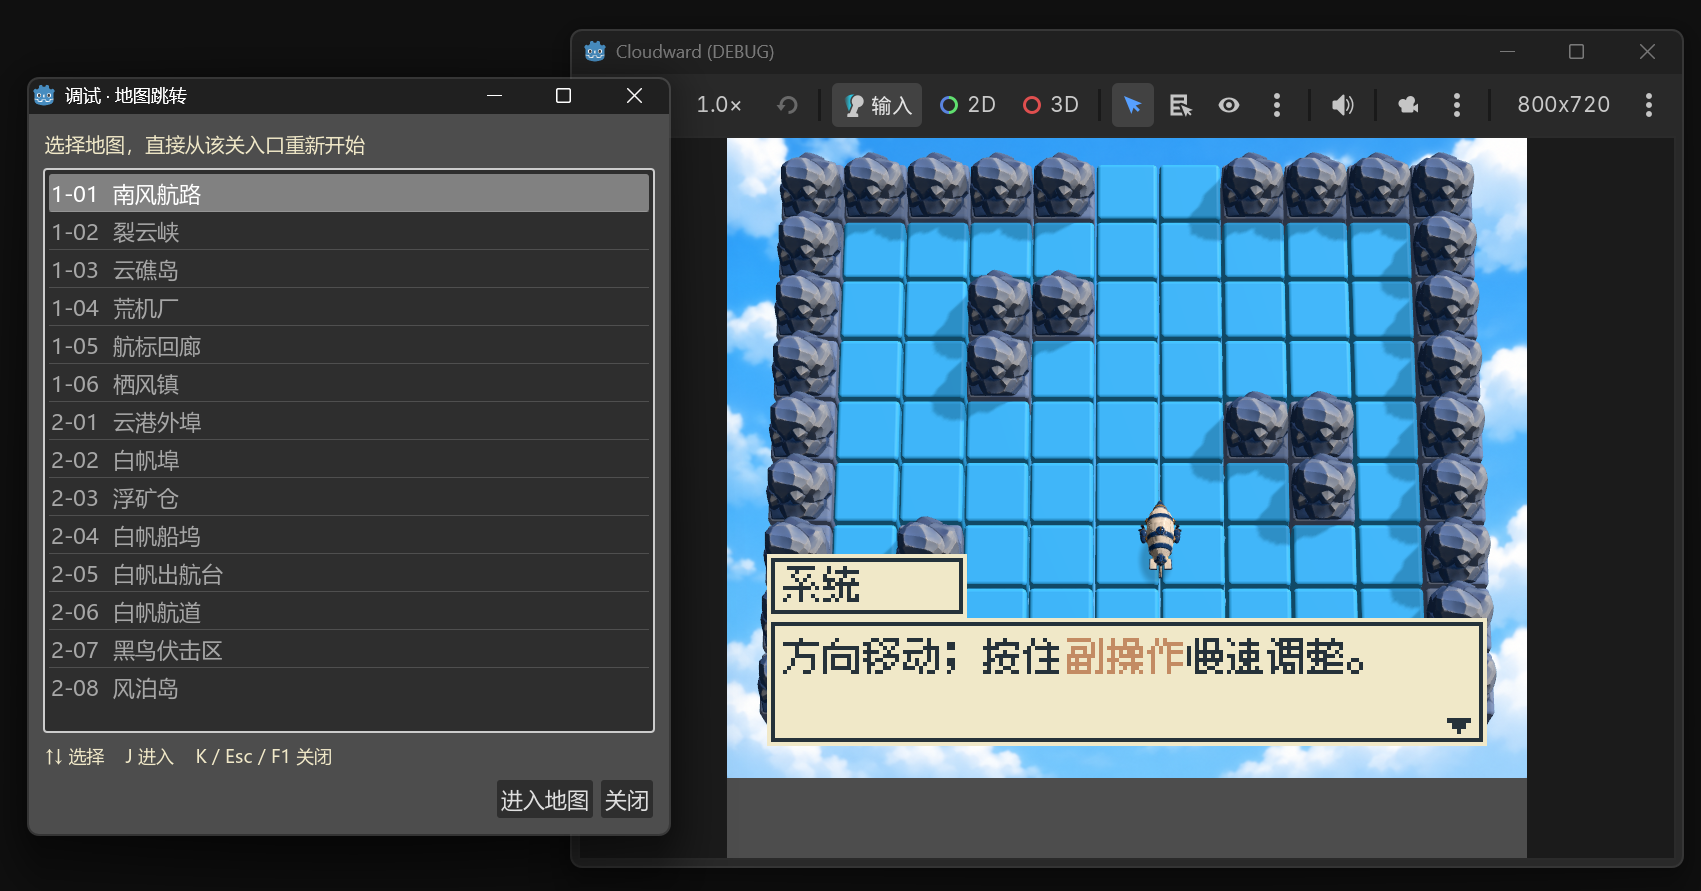Click the Godot icon in the 调试 window title bar
The width and height of the screenshot is (1701, 891).
[44, 95]
